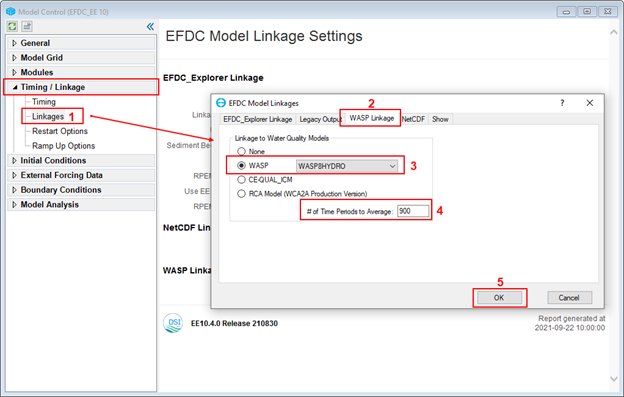Open Restart Options in the tree
The height and width of the screenshot is (397, 624).
coord(60,131)
